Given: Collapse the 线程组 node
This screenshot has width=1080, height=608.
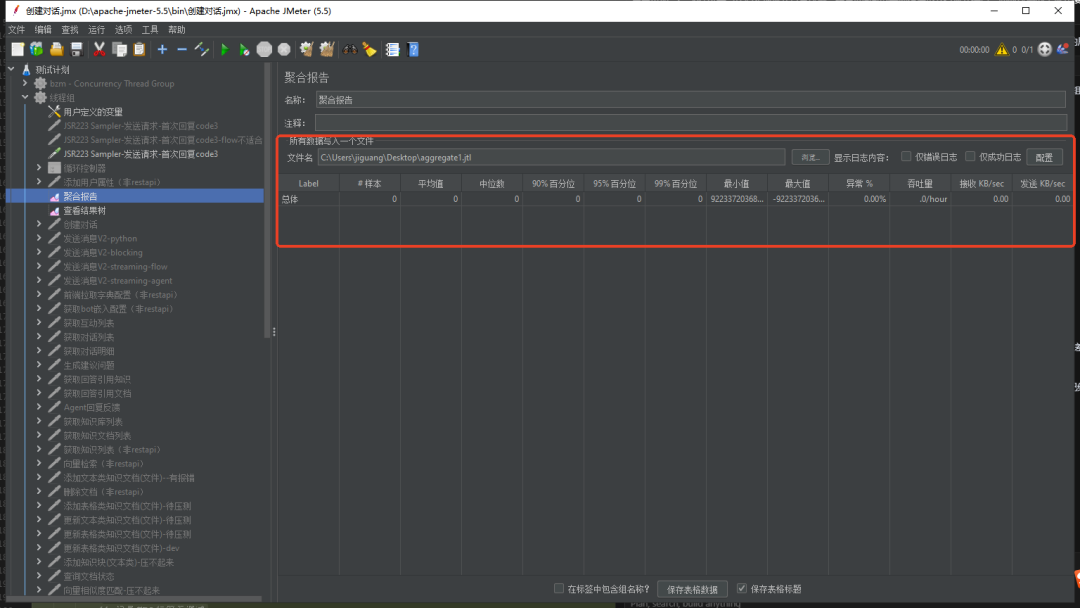Looking at the screenshot, I should click(x=25, y=97).
